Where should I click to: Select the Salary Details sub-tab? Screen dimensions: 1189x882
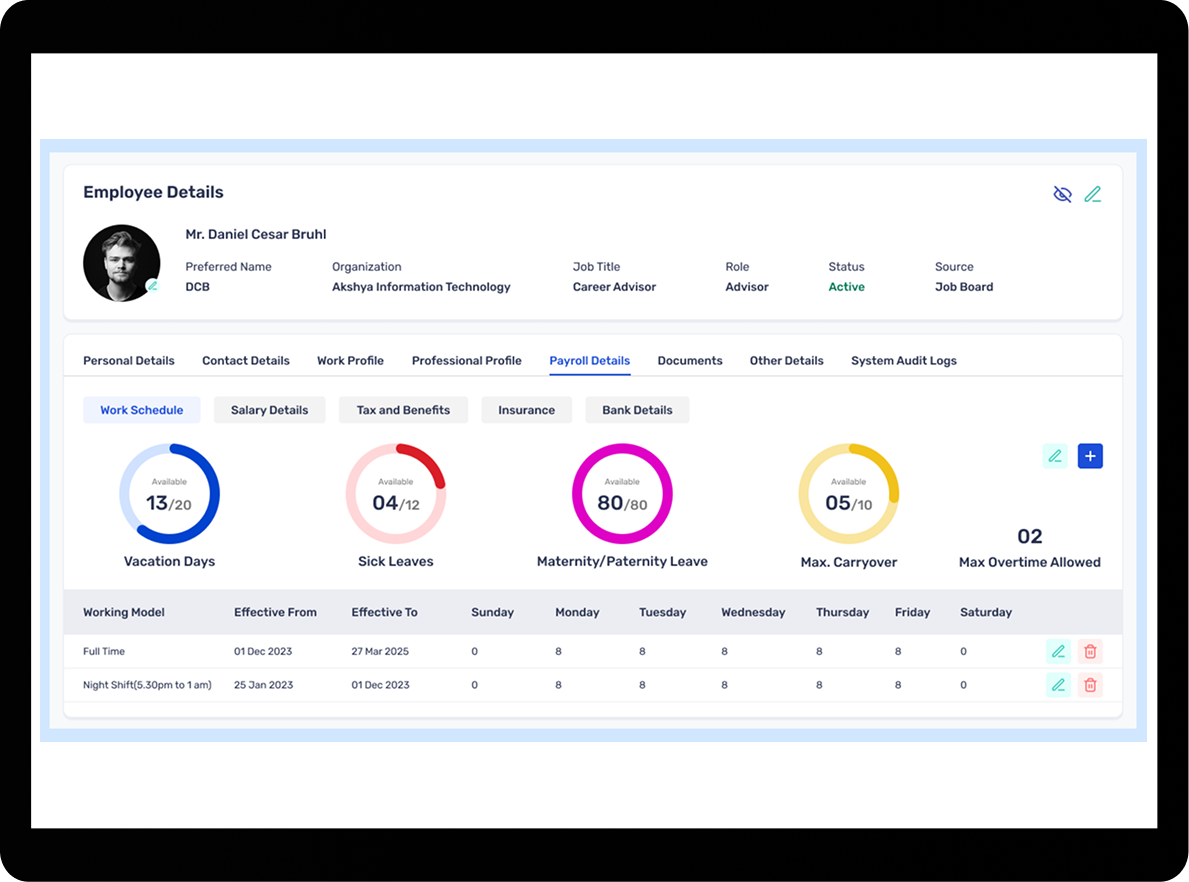269,410
